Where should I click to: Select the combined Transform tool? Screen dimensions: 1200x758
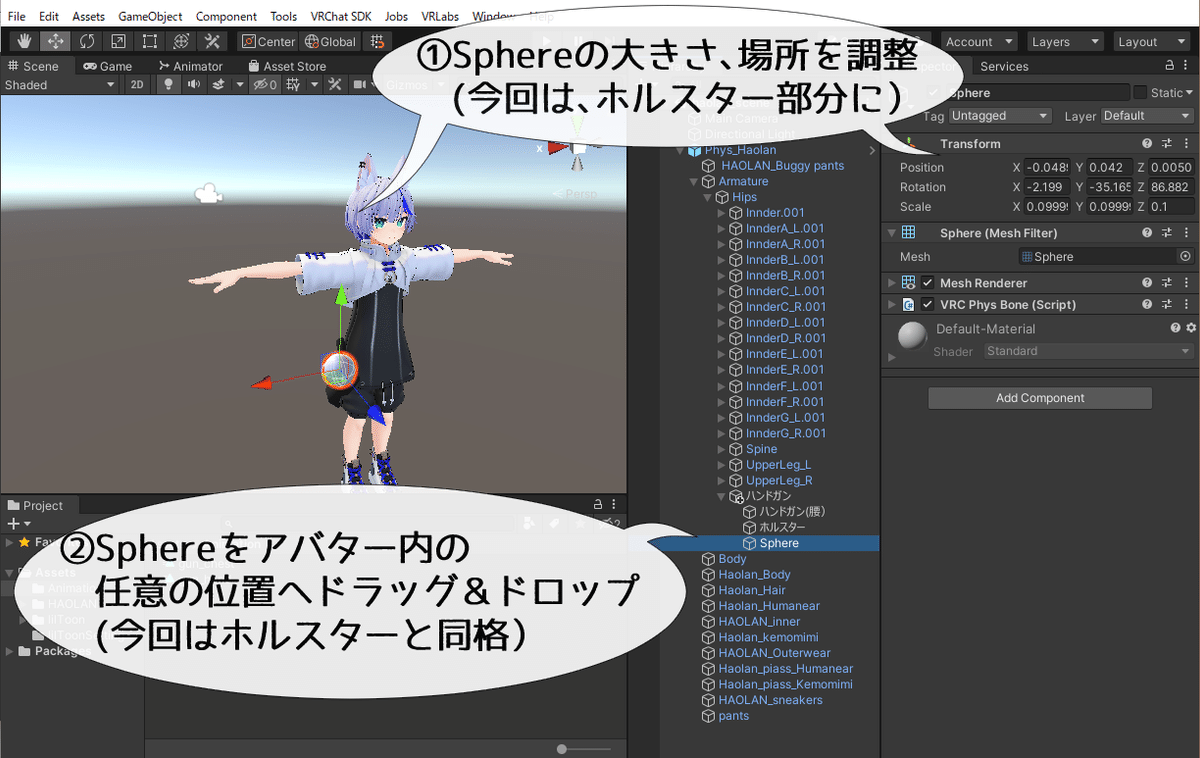coord(180,41)
